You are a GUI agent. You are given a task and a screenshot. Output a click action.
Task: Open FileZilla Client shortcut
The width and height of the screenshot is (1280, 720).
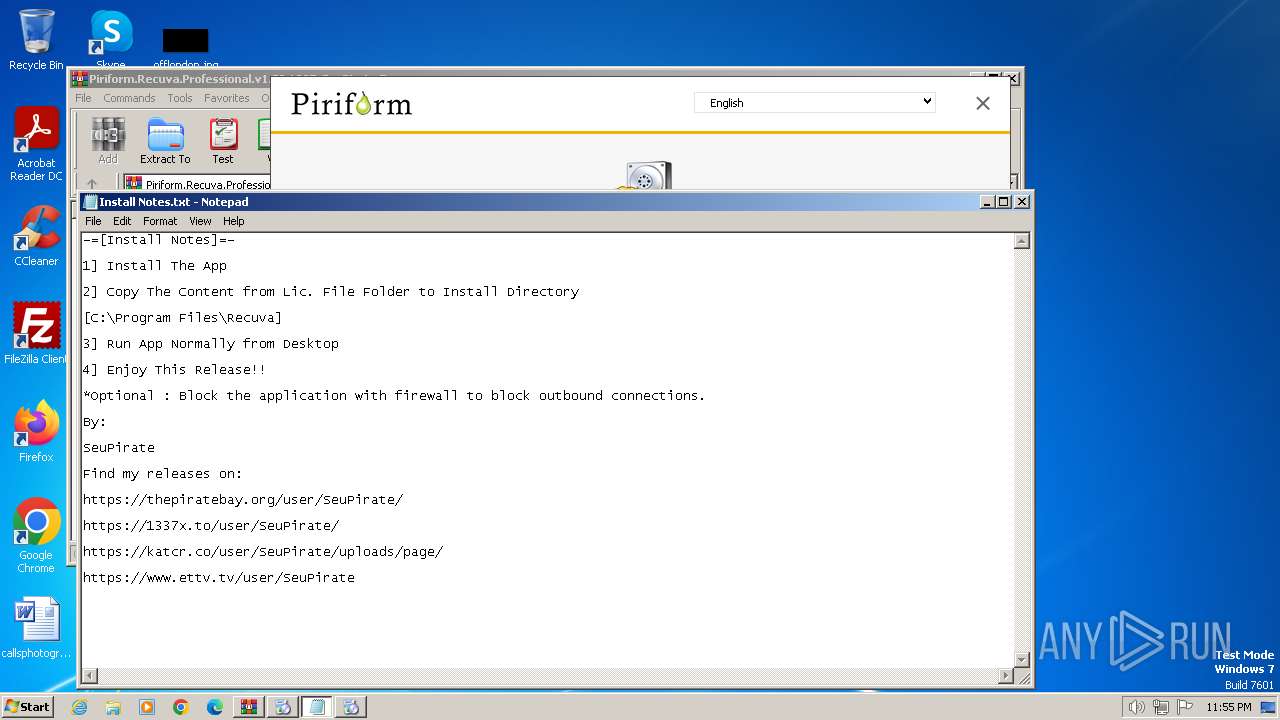(36, 334)
